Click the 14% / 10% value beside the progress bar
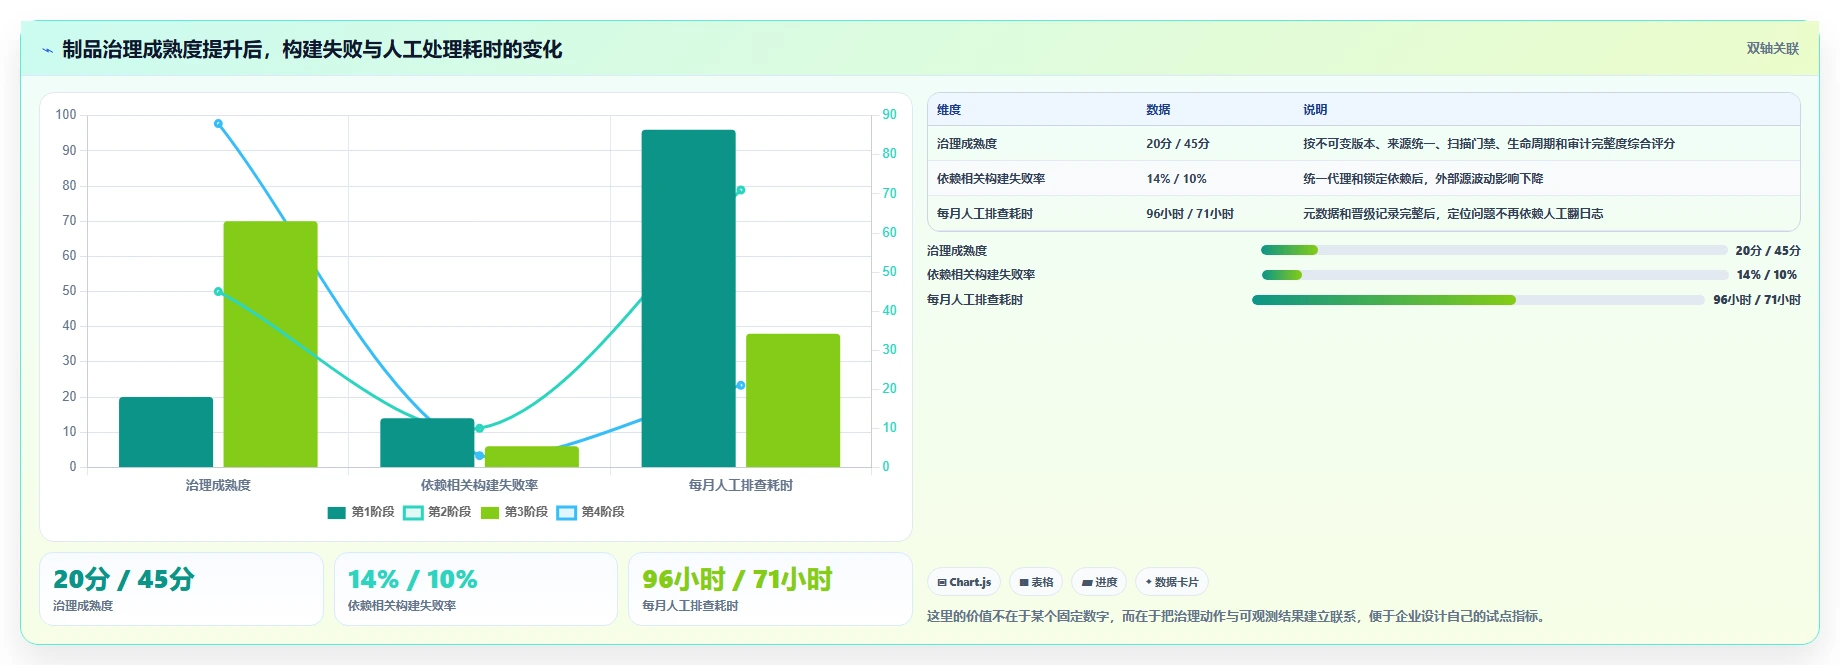 [1767, 275]
